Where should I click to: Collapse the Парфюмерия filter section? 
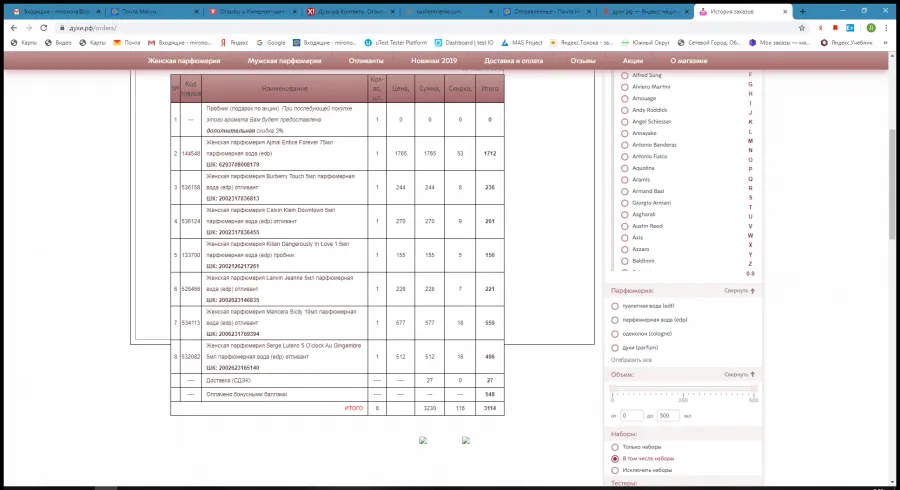click(x=739, y=291)
